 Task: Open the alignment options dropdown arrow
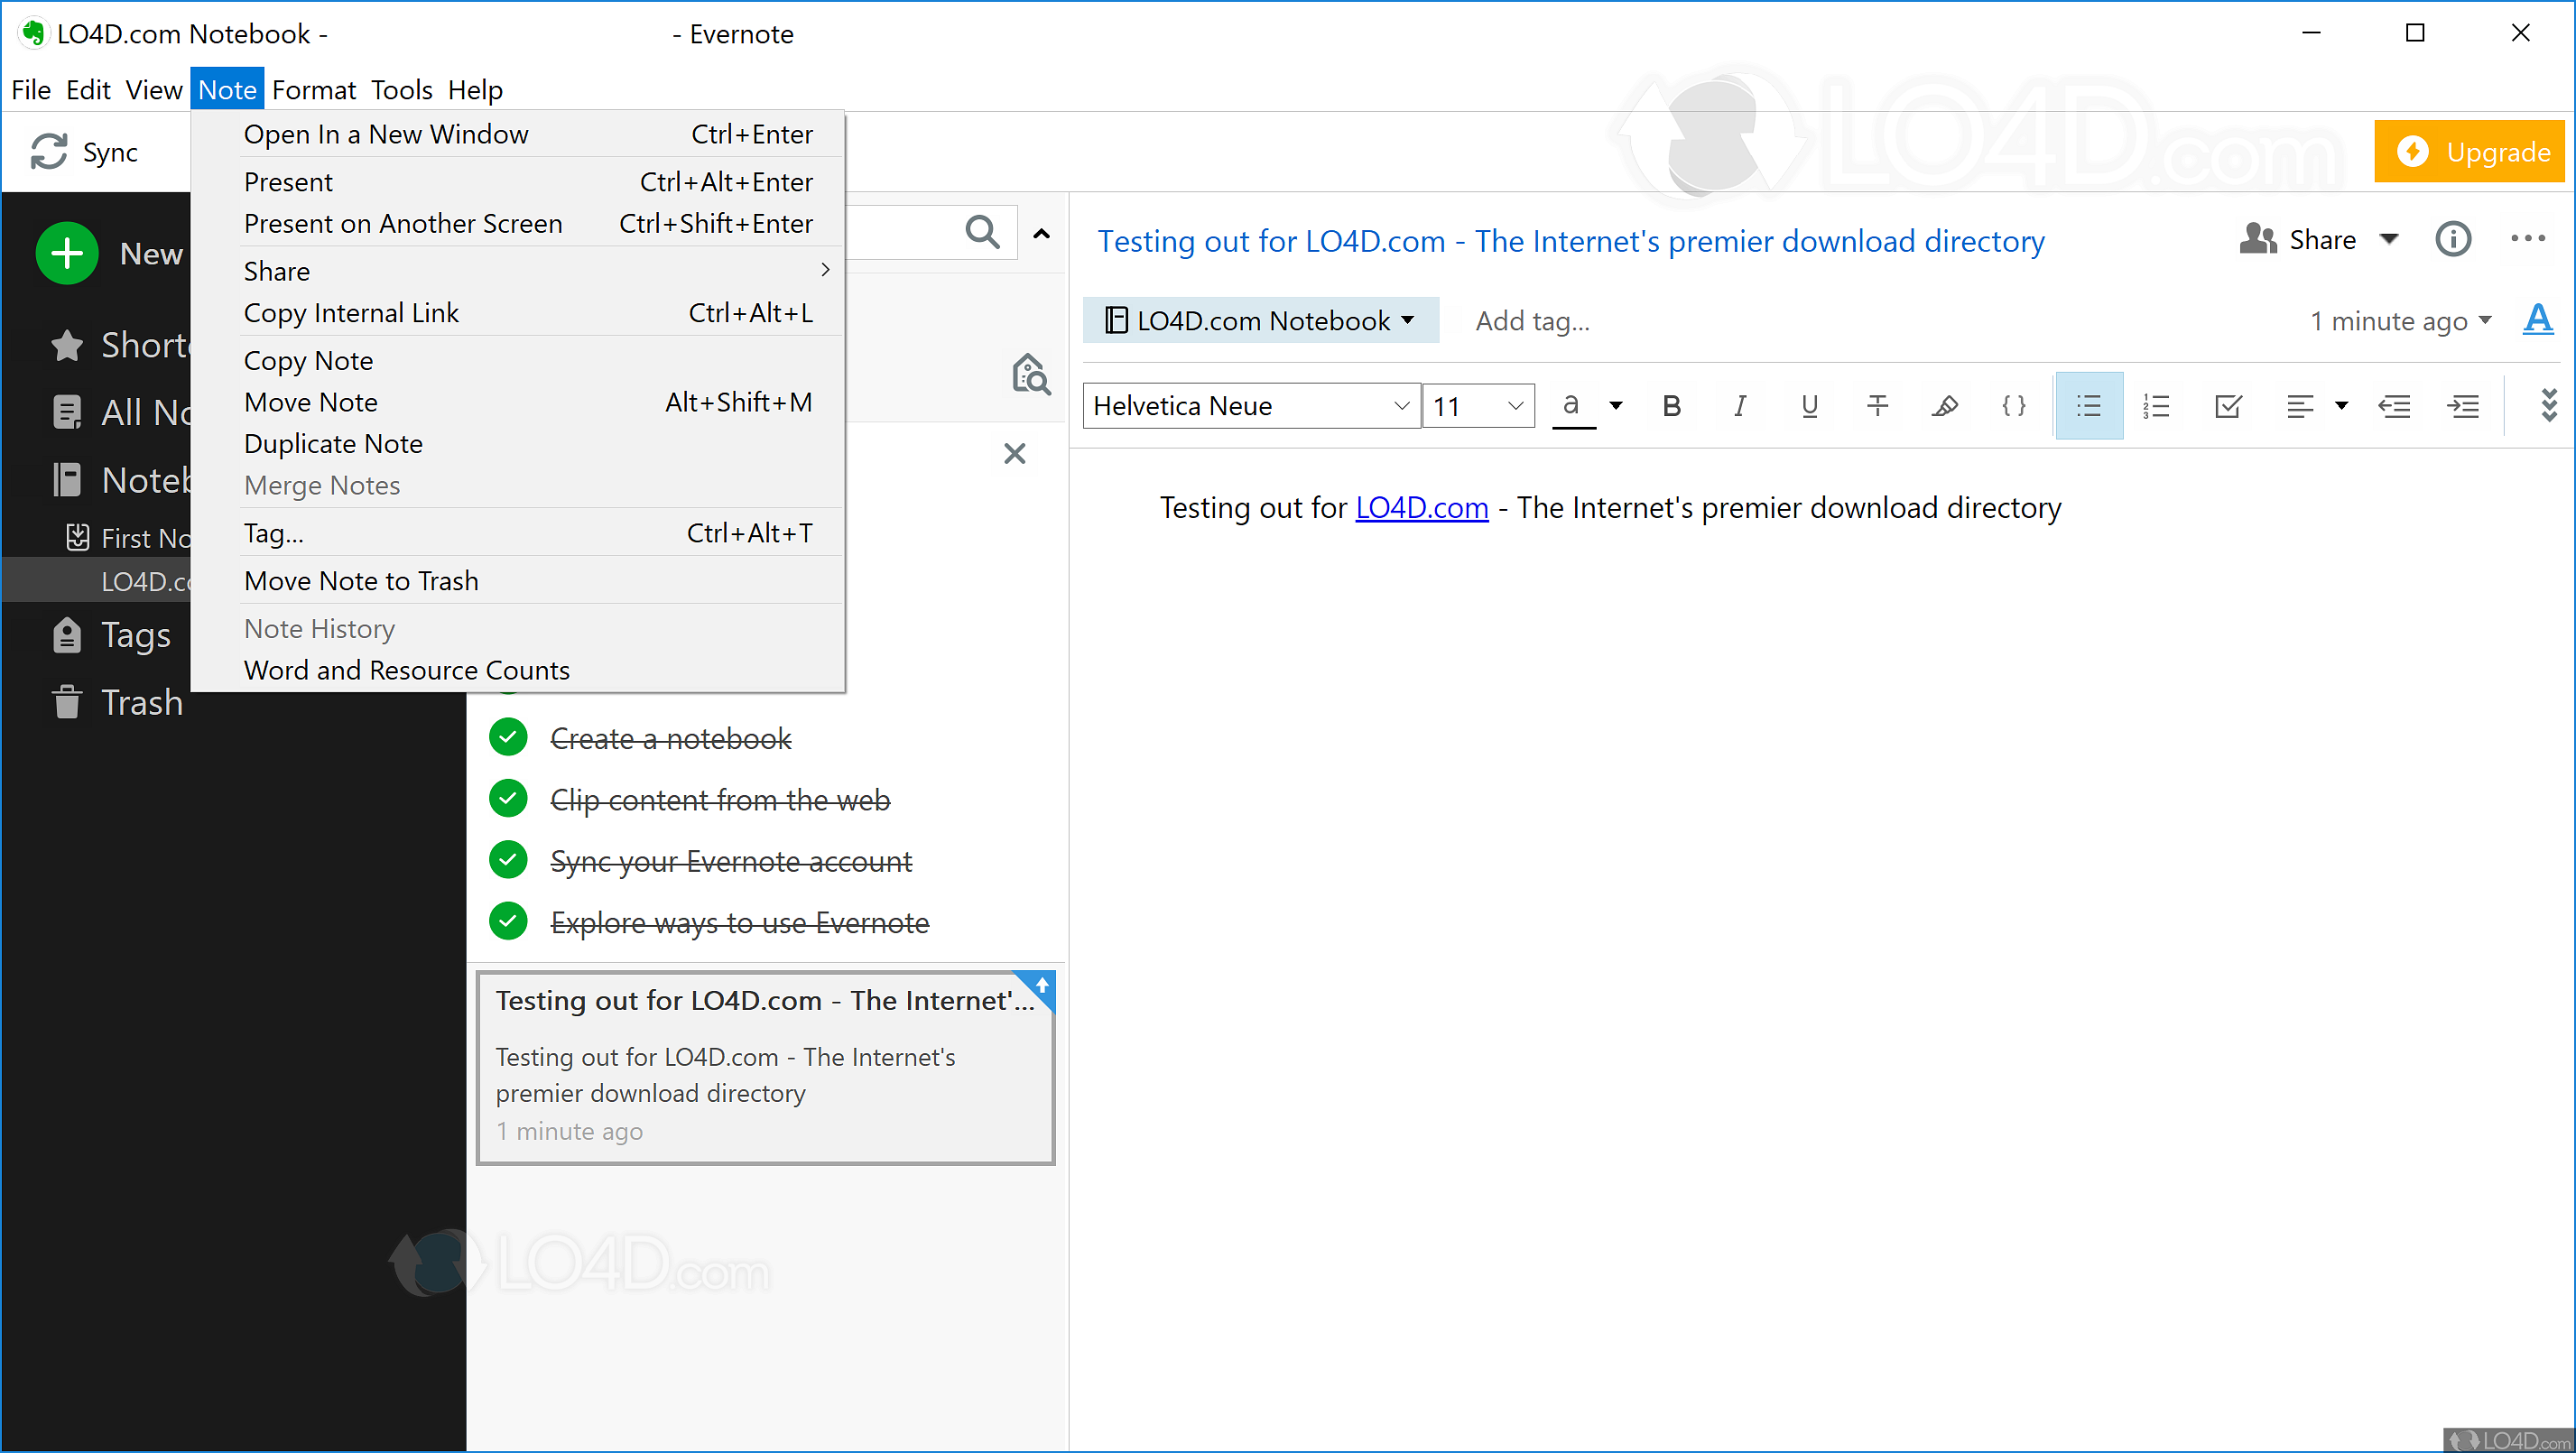[x=2341, y=406]
